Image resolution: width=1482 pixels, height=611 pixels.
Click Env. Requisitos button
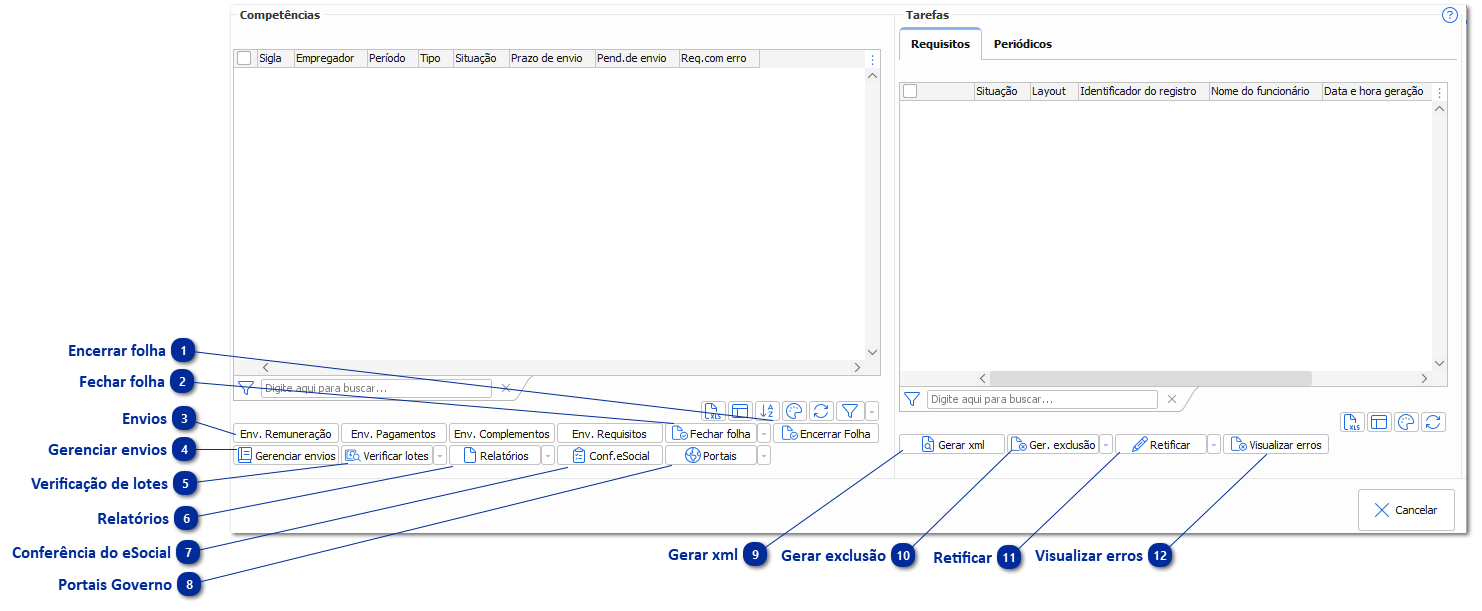(x=609, y=434)
